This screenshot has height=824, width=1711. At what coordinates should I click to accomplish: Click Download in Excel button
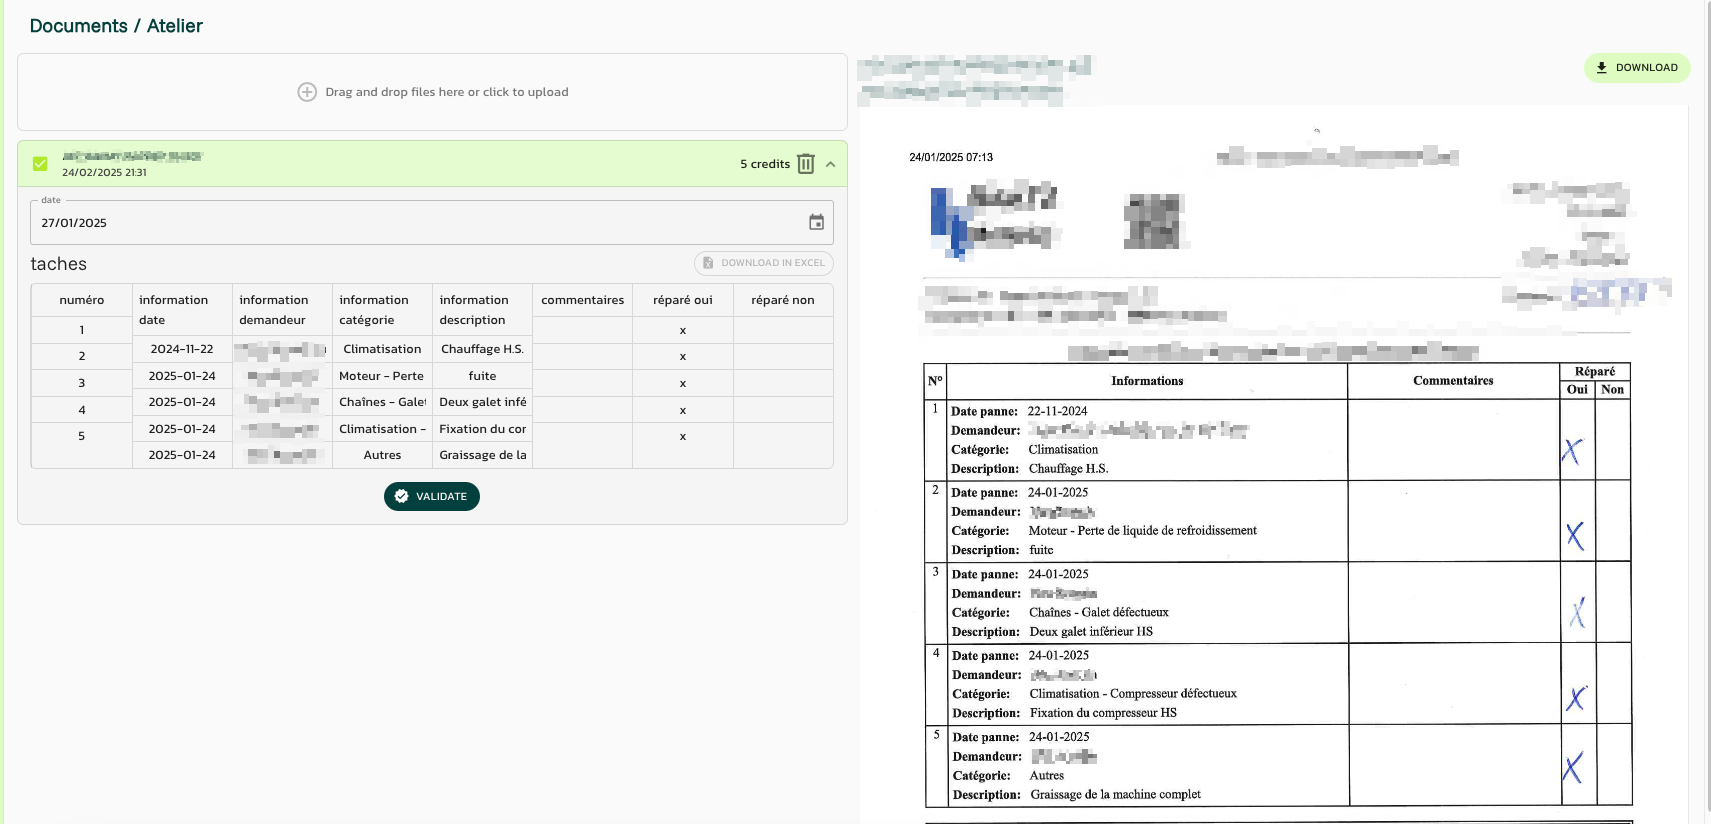(x=763, y=263)
